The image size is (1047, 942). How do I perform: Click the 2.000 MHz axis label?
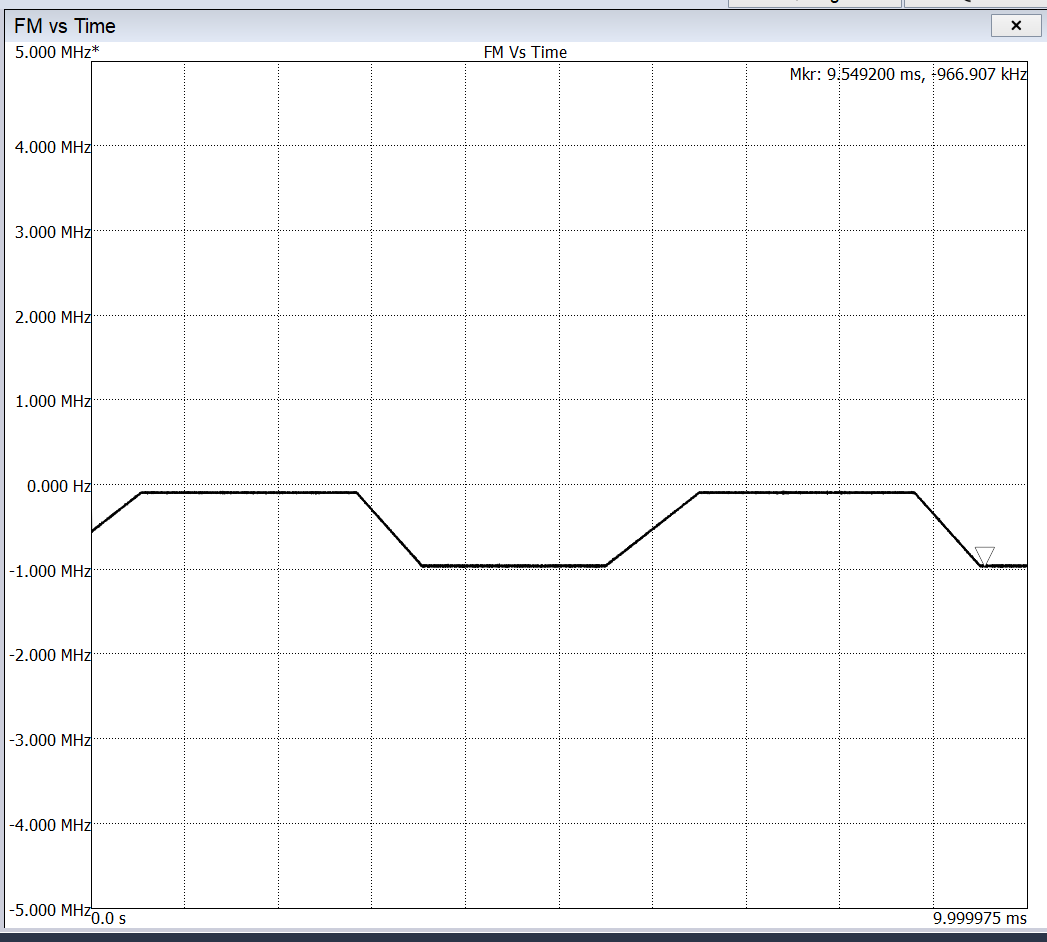(53, 316)
